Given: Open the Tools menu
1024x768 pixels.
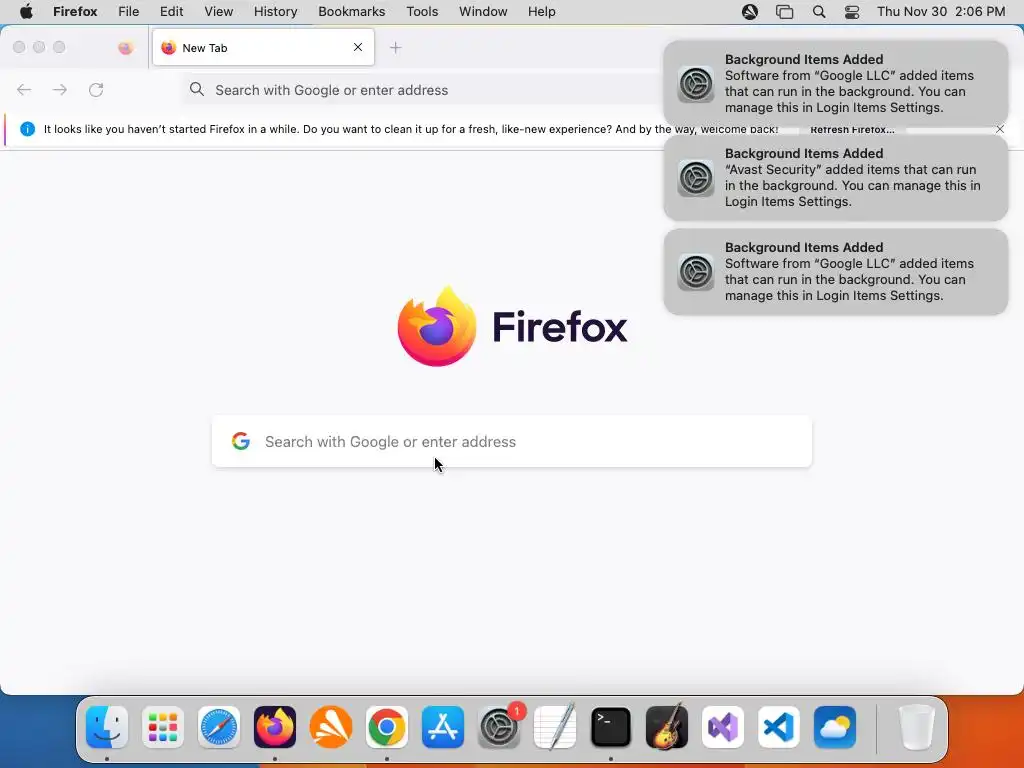Looking at the screenshot, I should (422, 11).
